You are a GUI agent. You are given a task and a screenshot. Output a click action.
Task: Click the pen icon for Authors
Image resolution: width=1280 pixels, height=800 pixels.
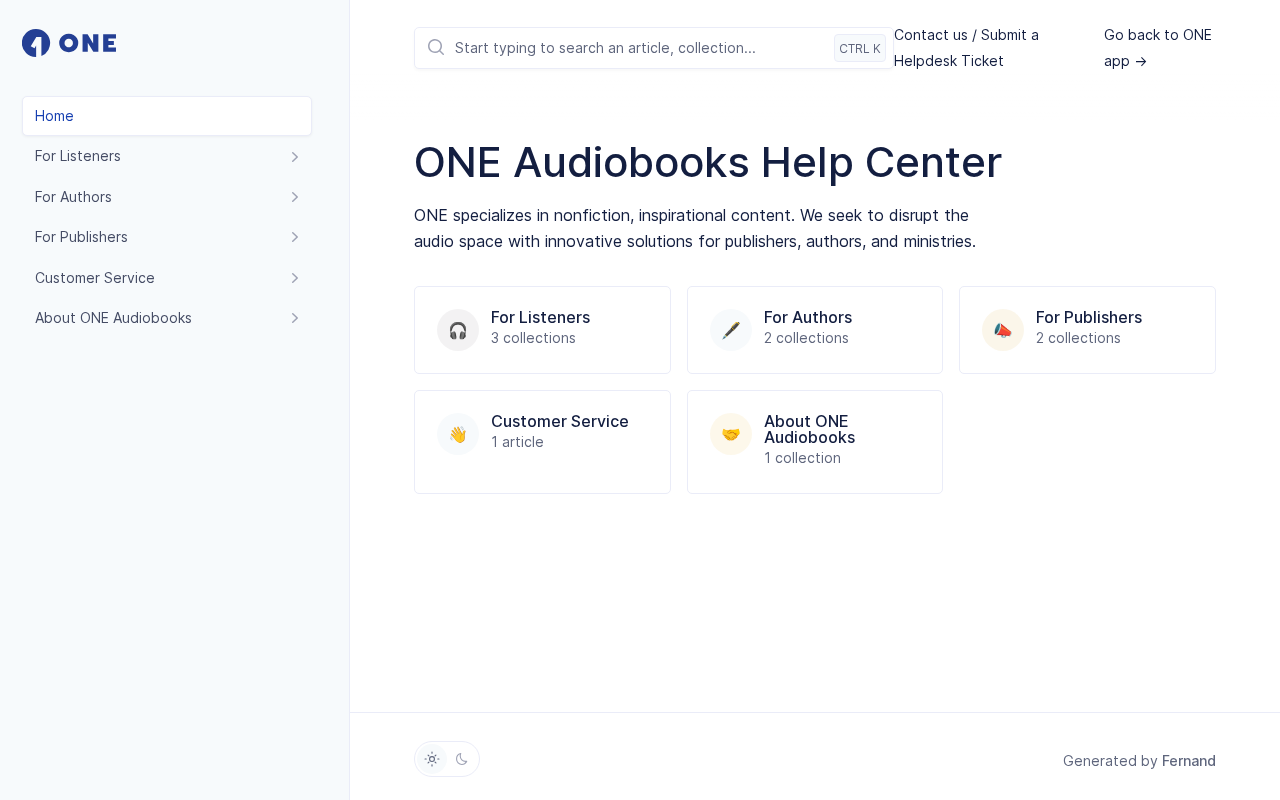pyautogui.click(x=731, y=330)
